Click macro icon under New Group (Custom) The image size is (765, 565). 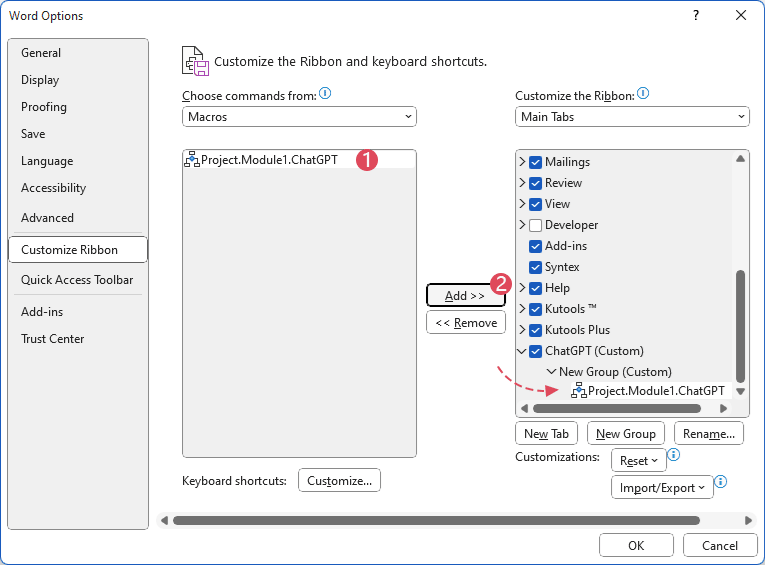point(578,391)
